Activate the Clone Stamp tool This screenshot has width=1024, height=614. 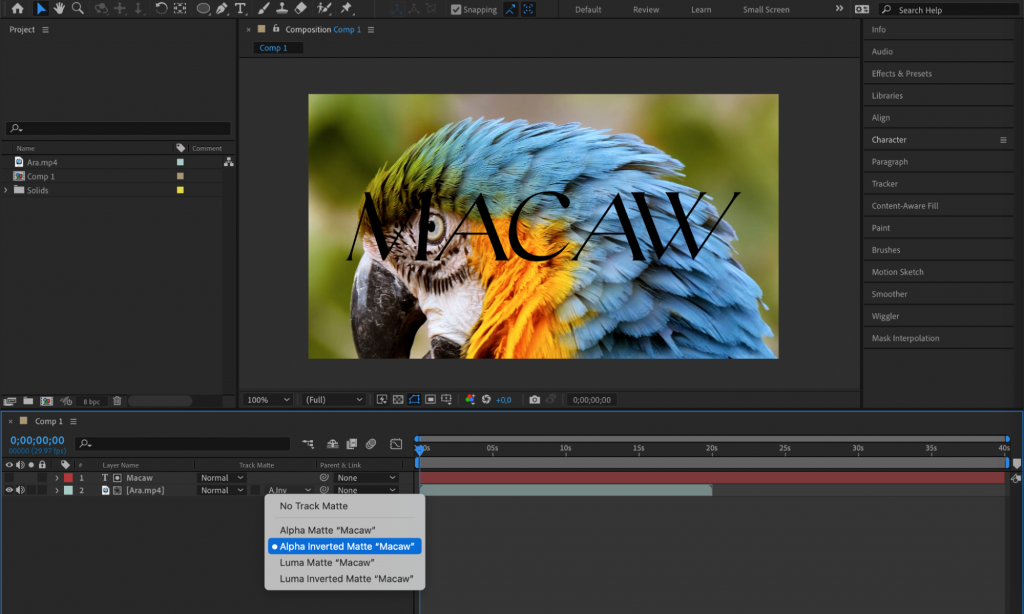click(281, 10)
